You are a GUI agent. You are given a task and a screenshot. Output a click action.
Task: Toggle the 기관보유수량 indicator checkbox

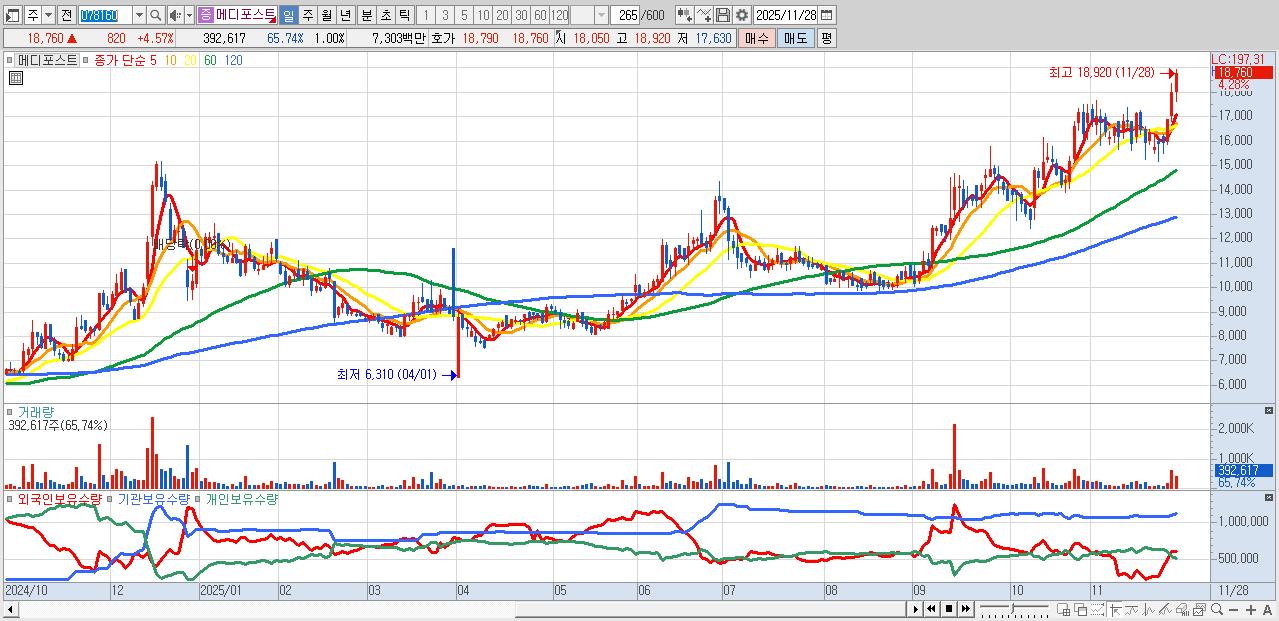[111, 498]
